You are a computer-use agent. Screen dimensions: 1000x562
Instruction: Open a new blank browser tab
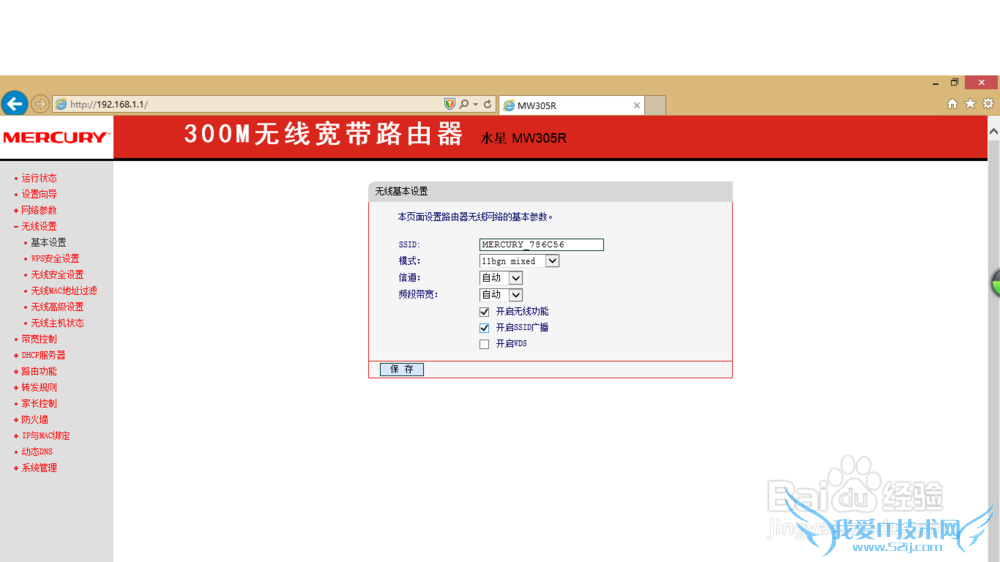point(655,105)
